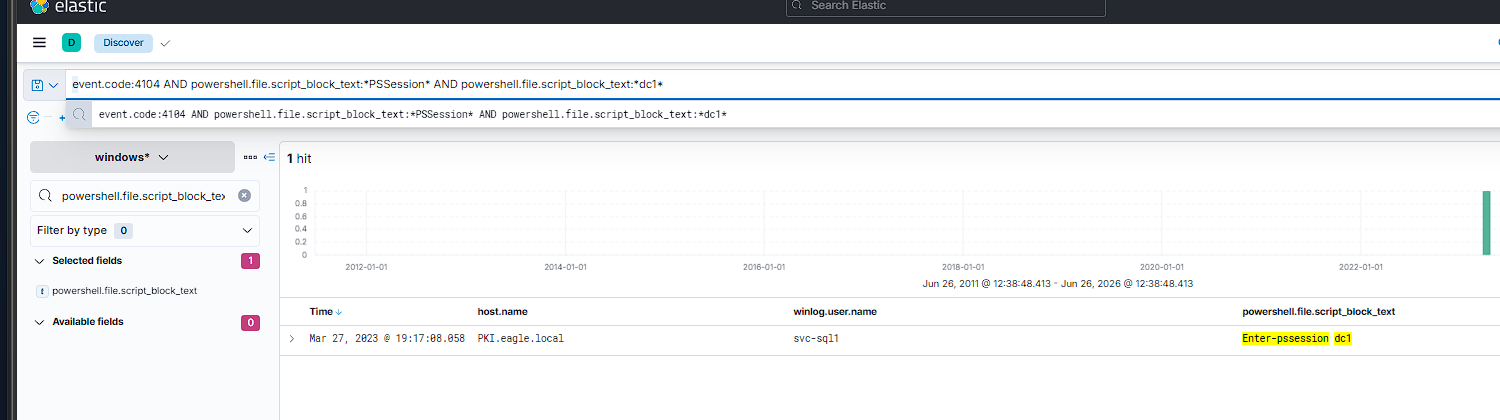Add a filter with plus icon

point(62,118)
